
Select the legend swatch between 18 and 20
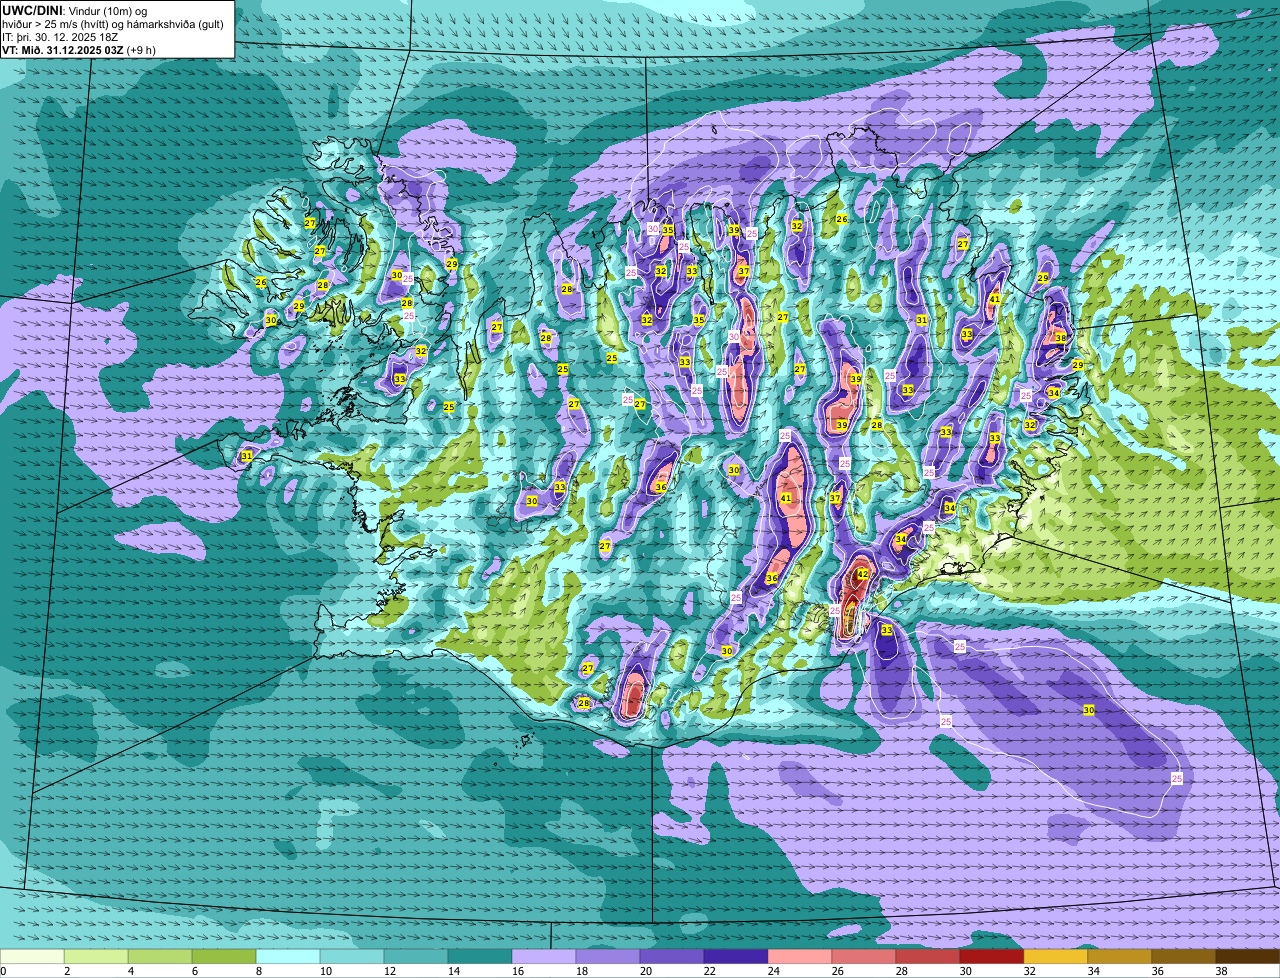(608, 956)
